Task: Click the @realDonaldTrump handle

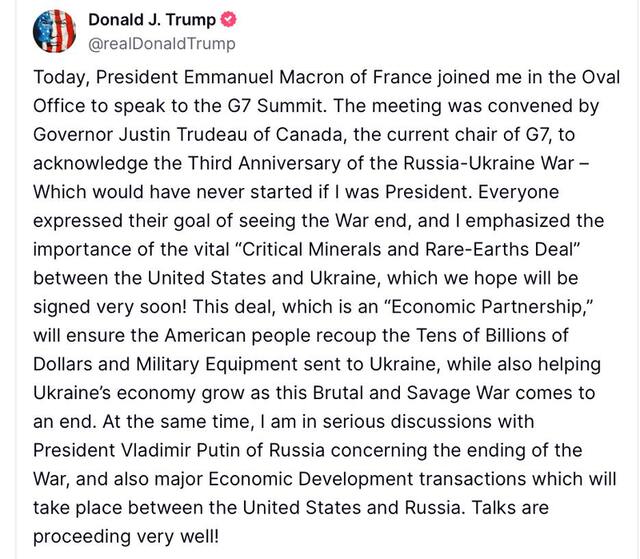Action: (x=161, y=43)
